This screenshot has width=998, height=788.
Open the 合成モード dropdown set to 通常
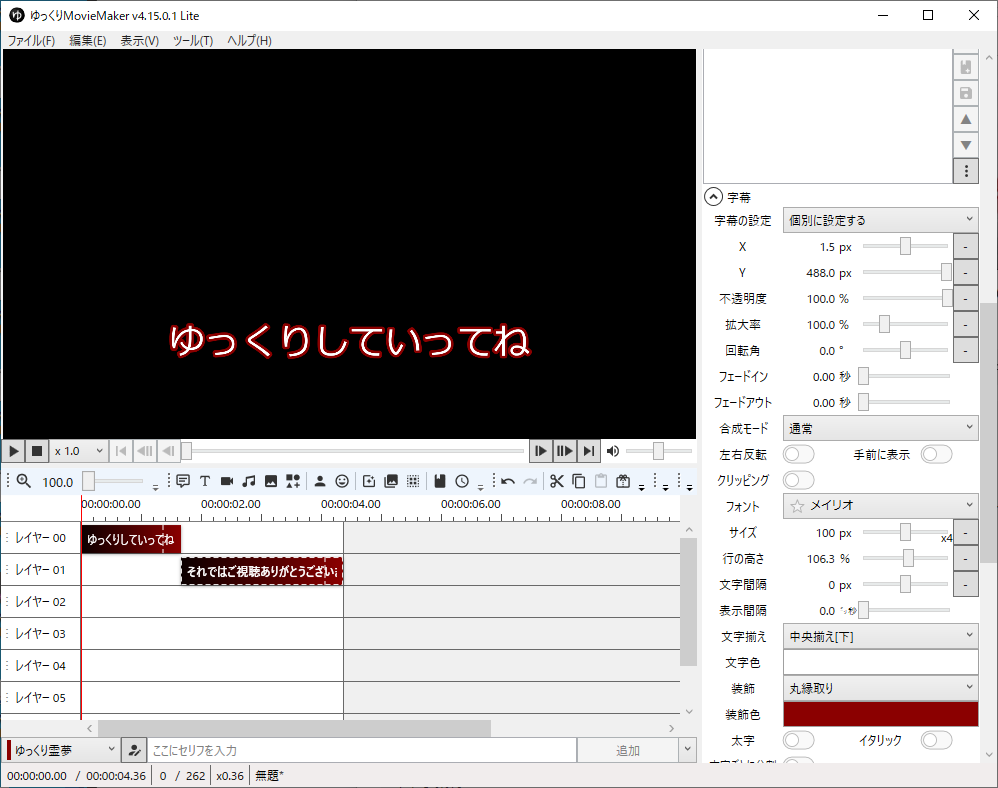[880, 428]
